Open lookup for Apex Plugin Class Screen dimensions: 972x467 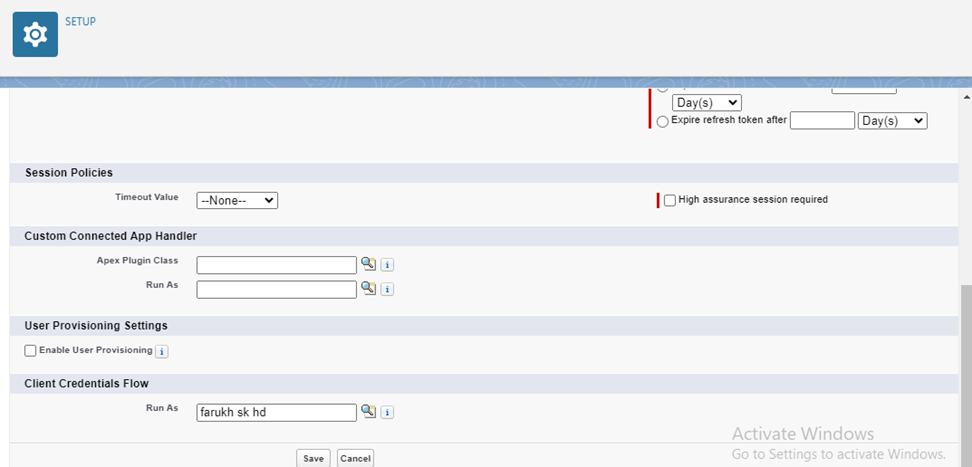[368, 264]
